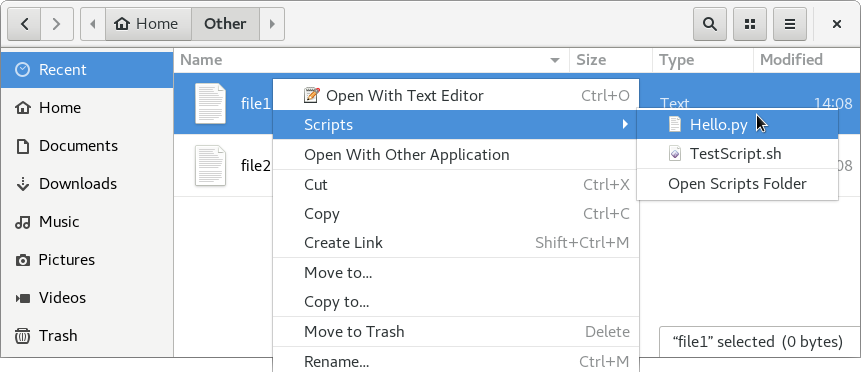The height and width of the screenshot is (372, 861).
Task: Open the hamburger menu button
Action: tap(790, 24)
